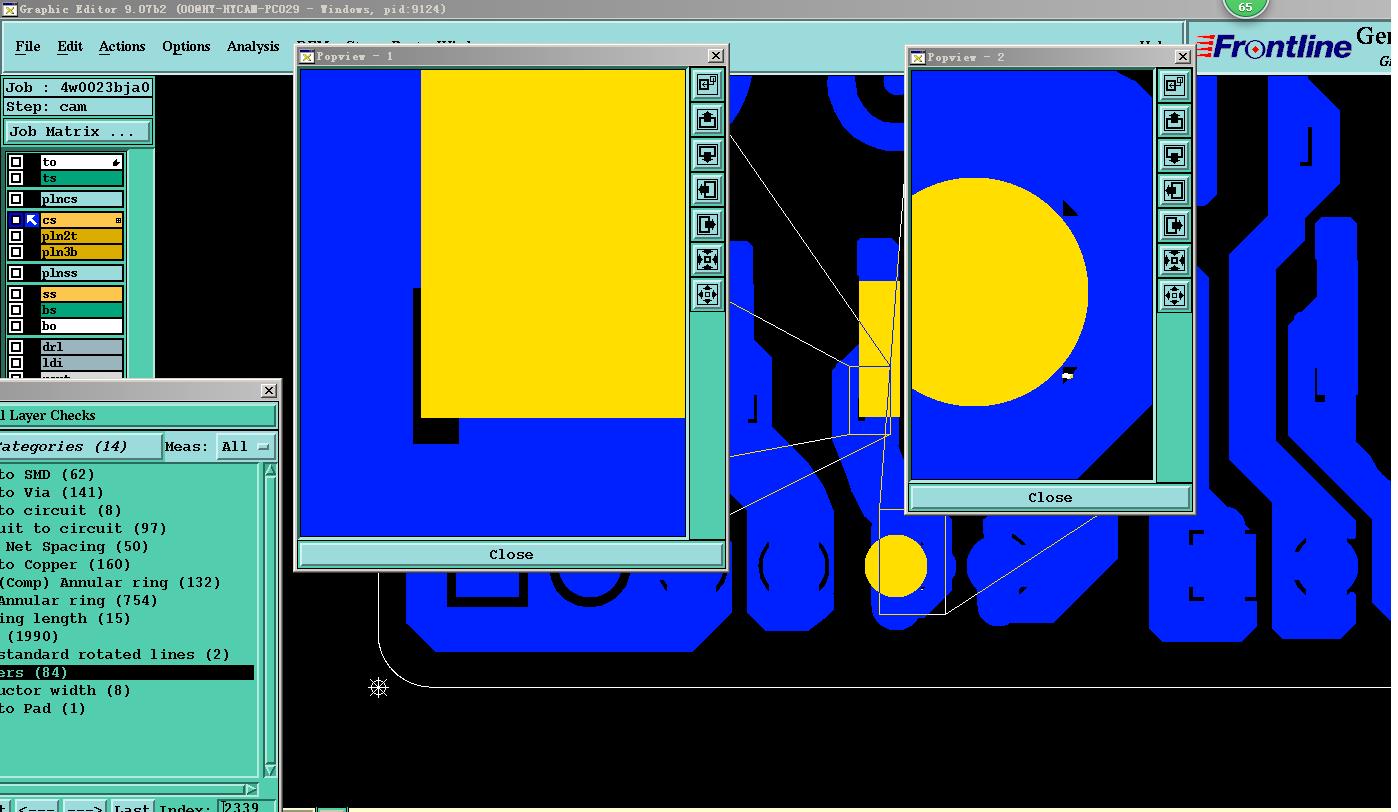Open the Meas All dropdown
This screenshot has height=812, width=1398.
pos(246,446)
